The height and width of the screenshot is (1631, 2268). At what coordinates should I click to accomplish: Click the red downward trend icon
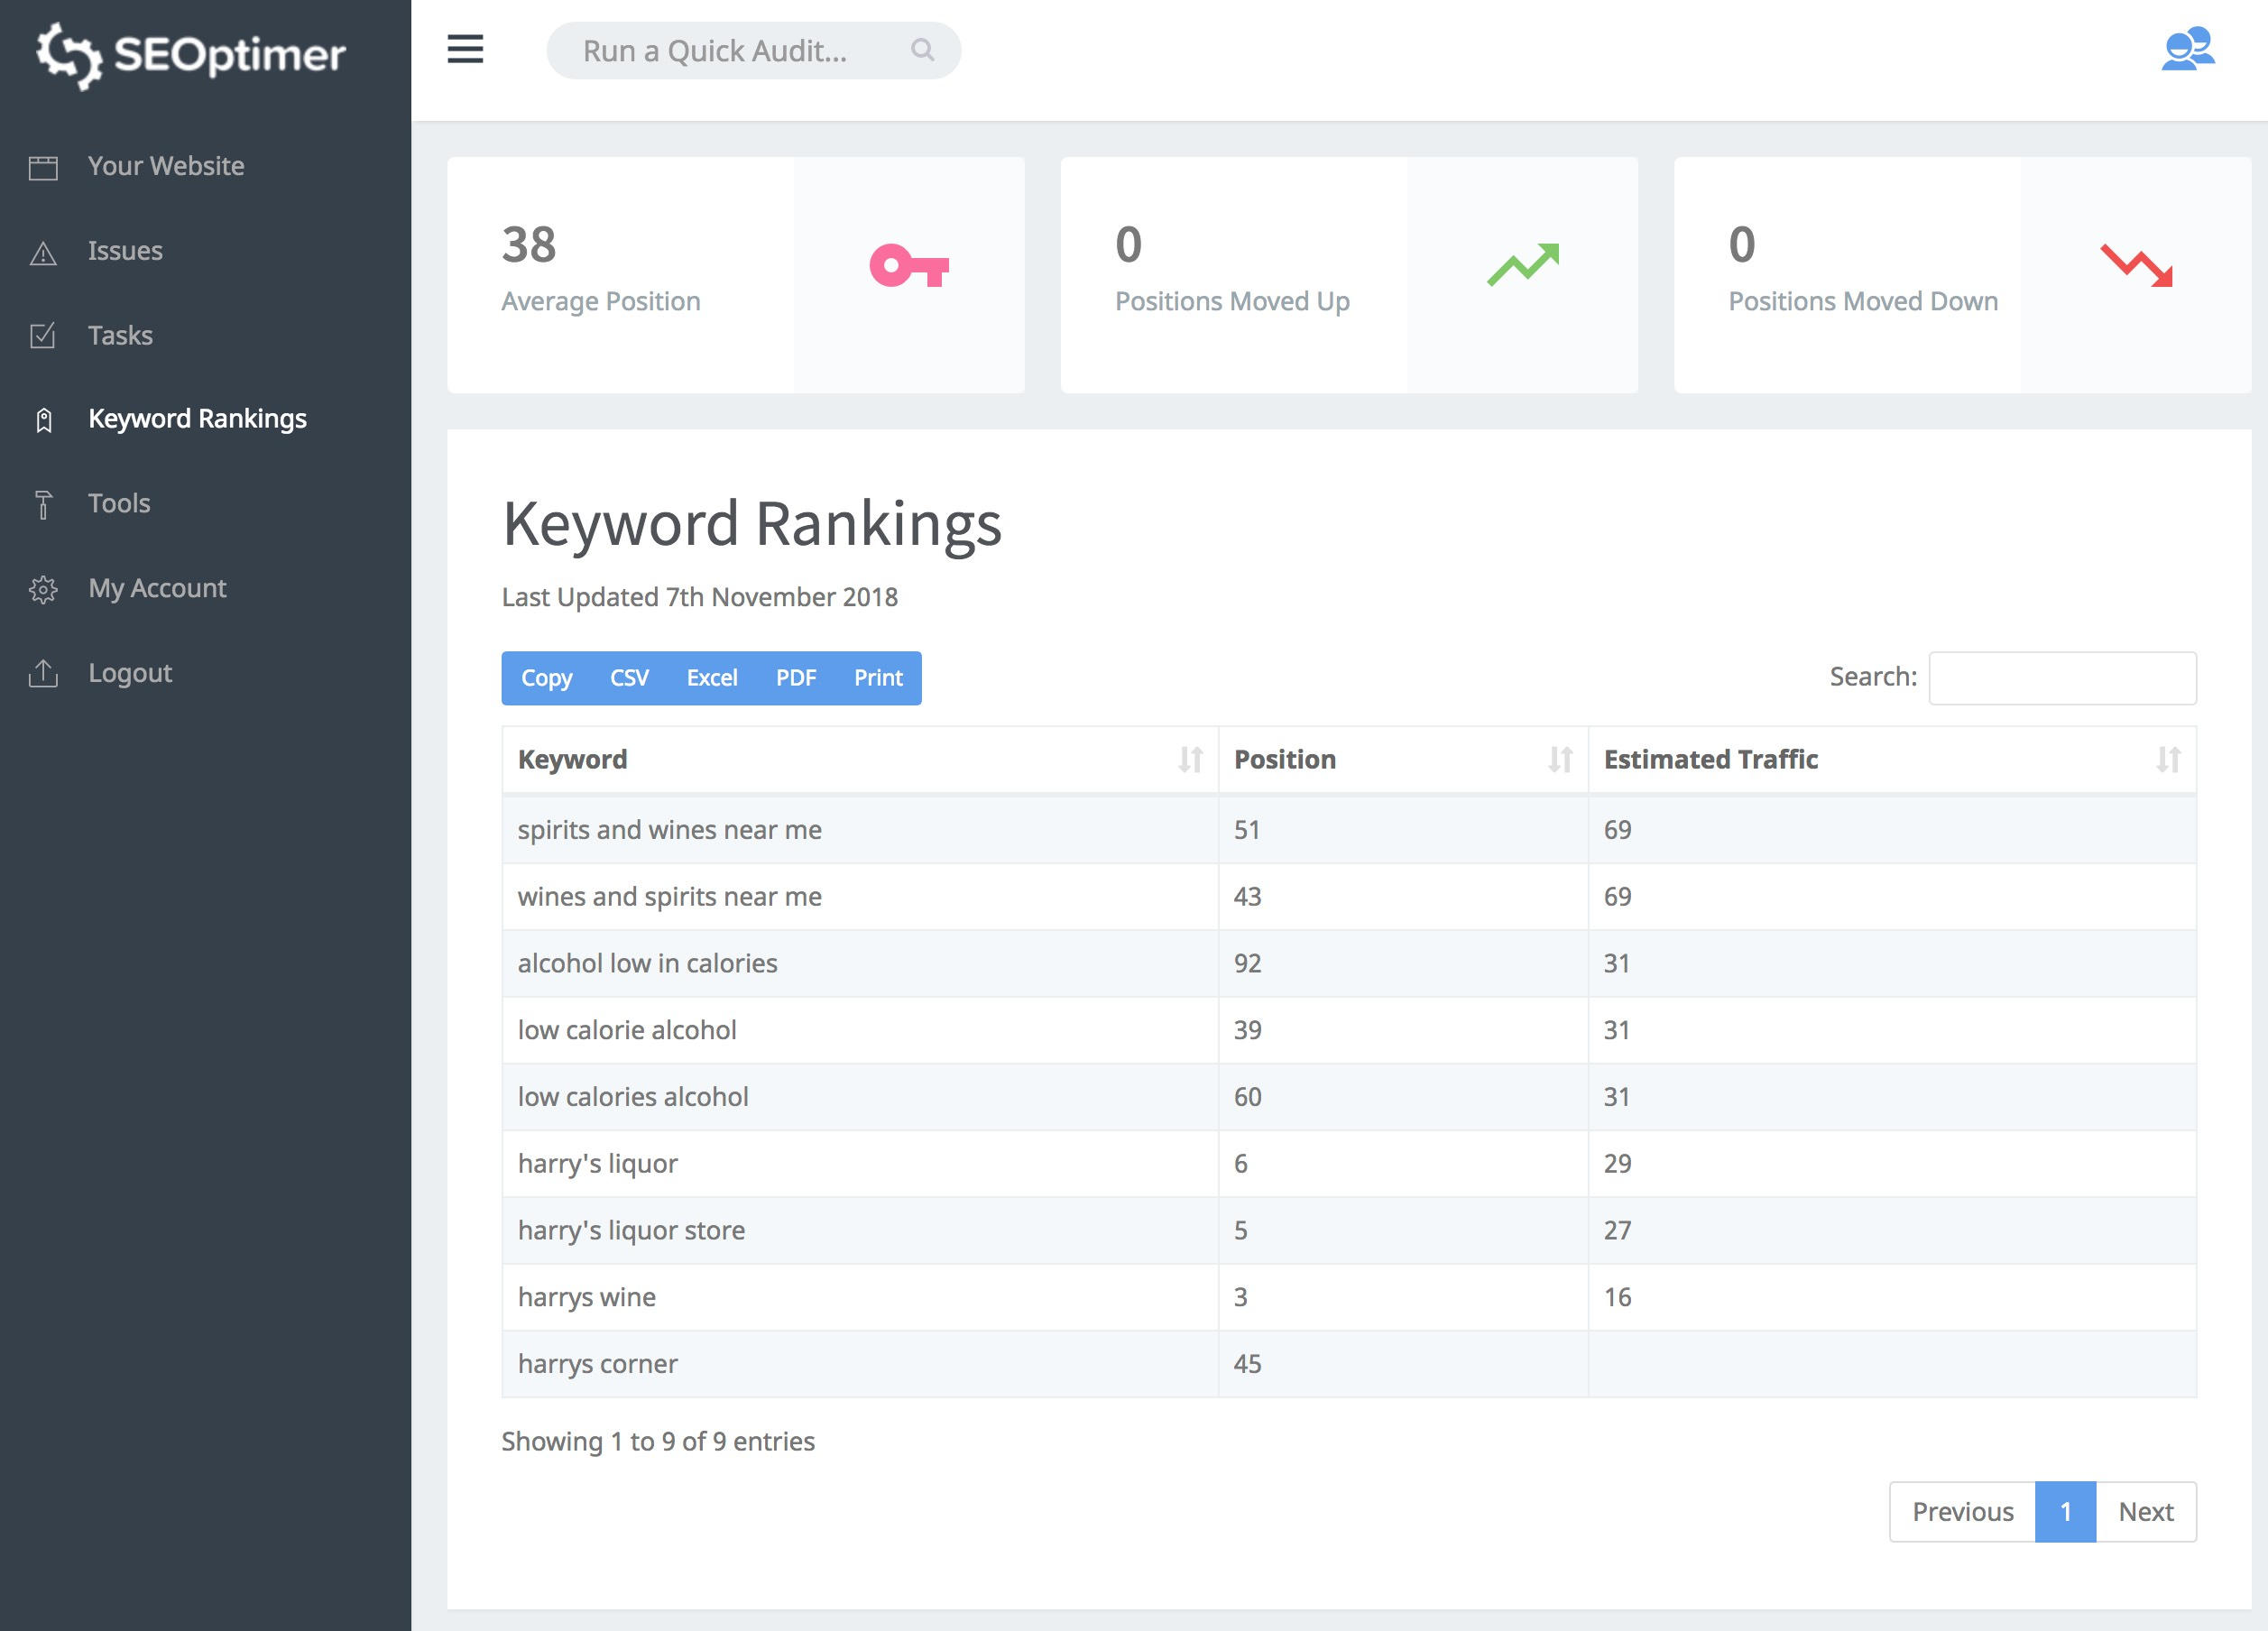tap(2135, 266)
